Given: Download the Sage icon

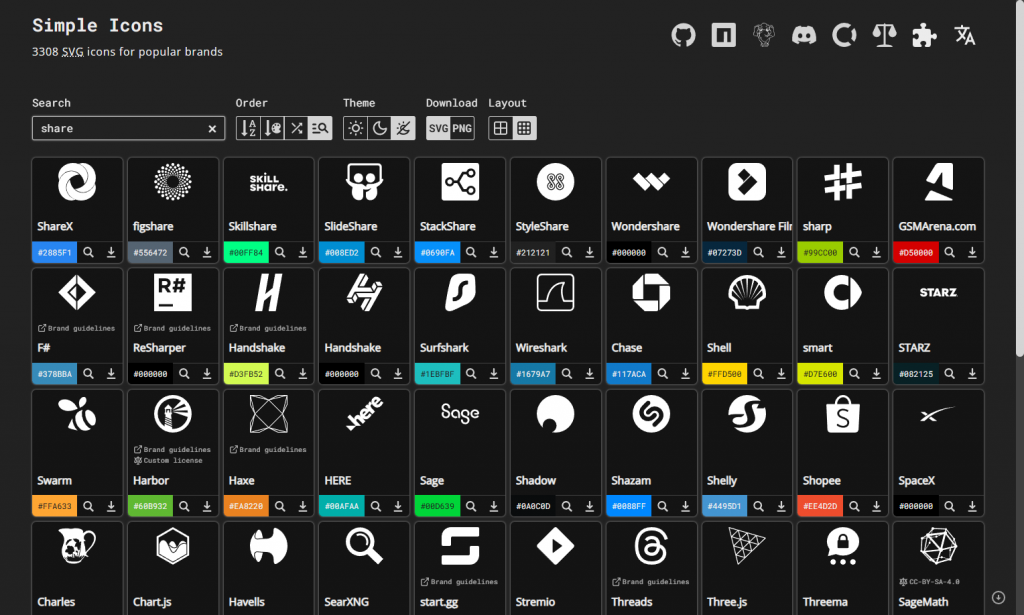Looking at the screenshot, I should pyautogui.click(x=494, y=506).
